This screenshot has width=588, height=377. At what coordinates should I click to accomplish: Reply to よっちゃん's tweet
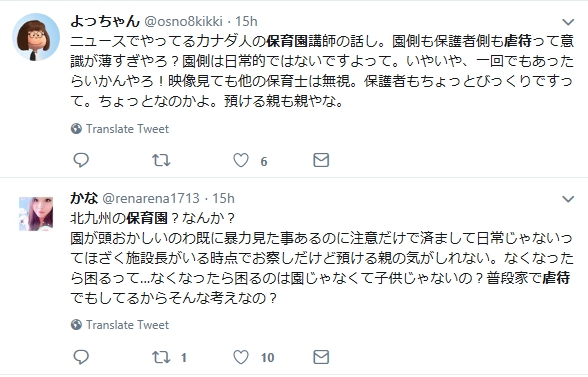pos(81,160)
